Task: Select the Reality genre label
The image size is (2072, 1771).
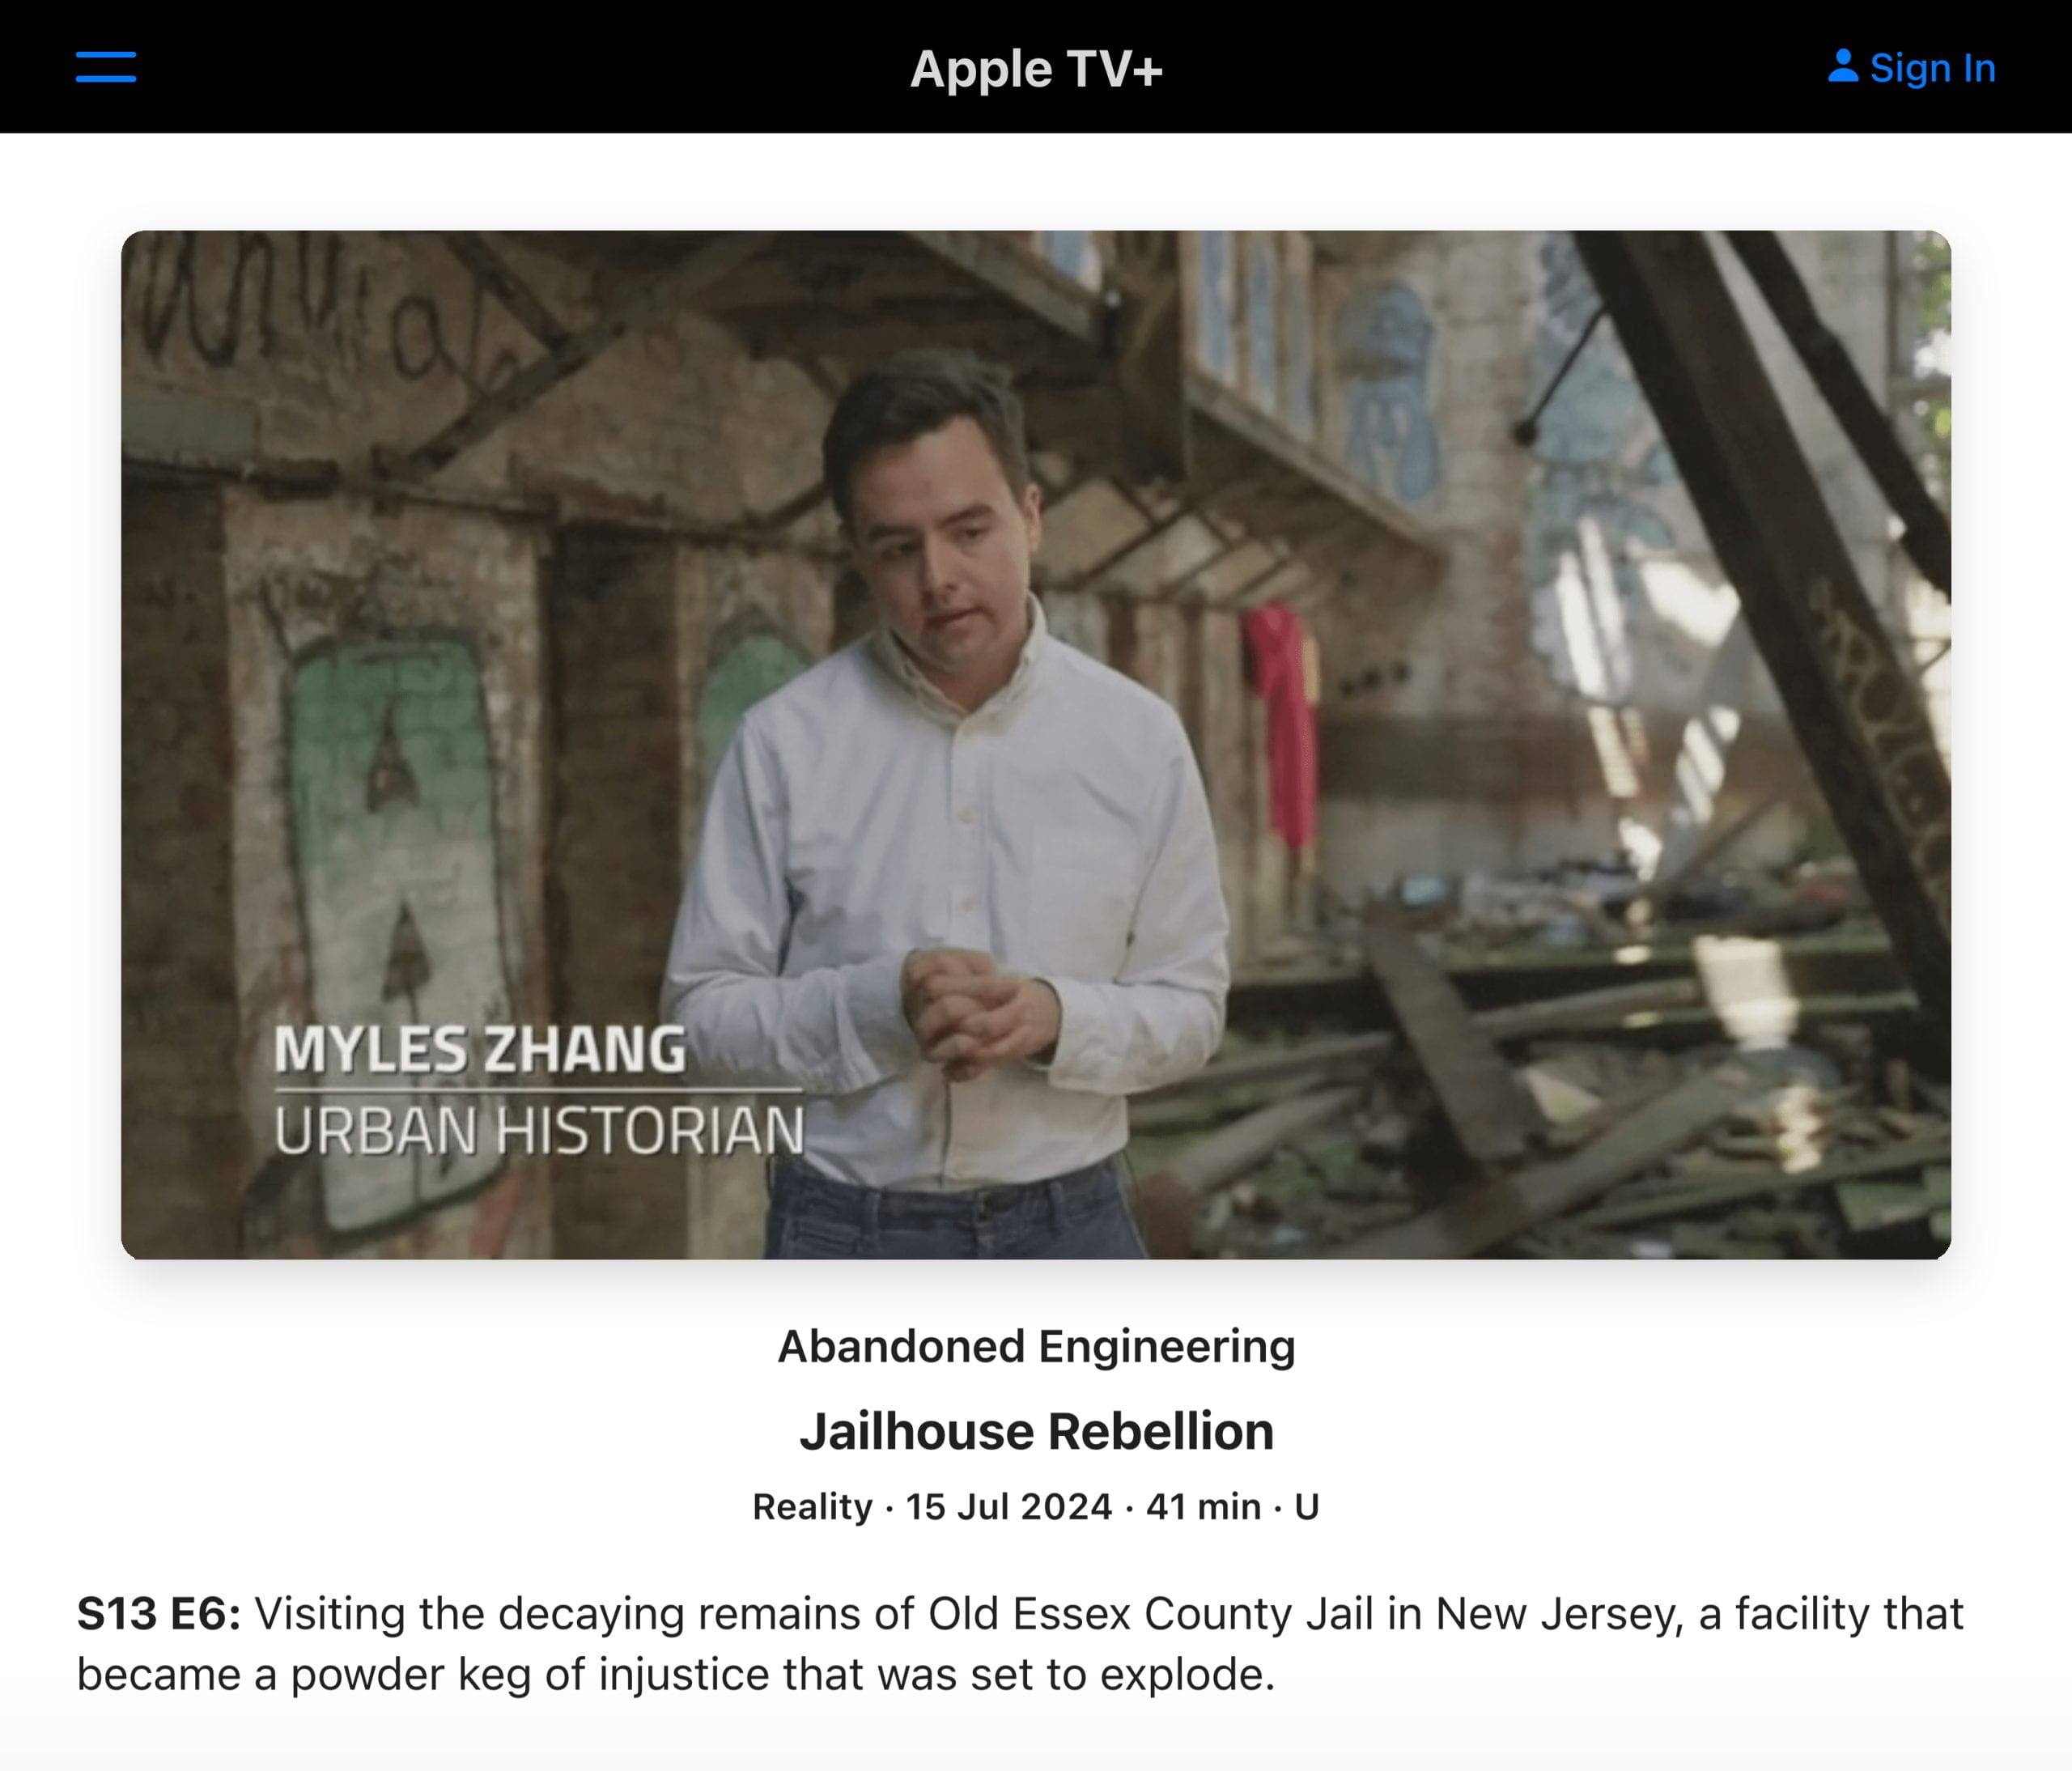Action: tap(812, 1507)
